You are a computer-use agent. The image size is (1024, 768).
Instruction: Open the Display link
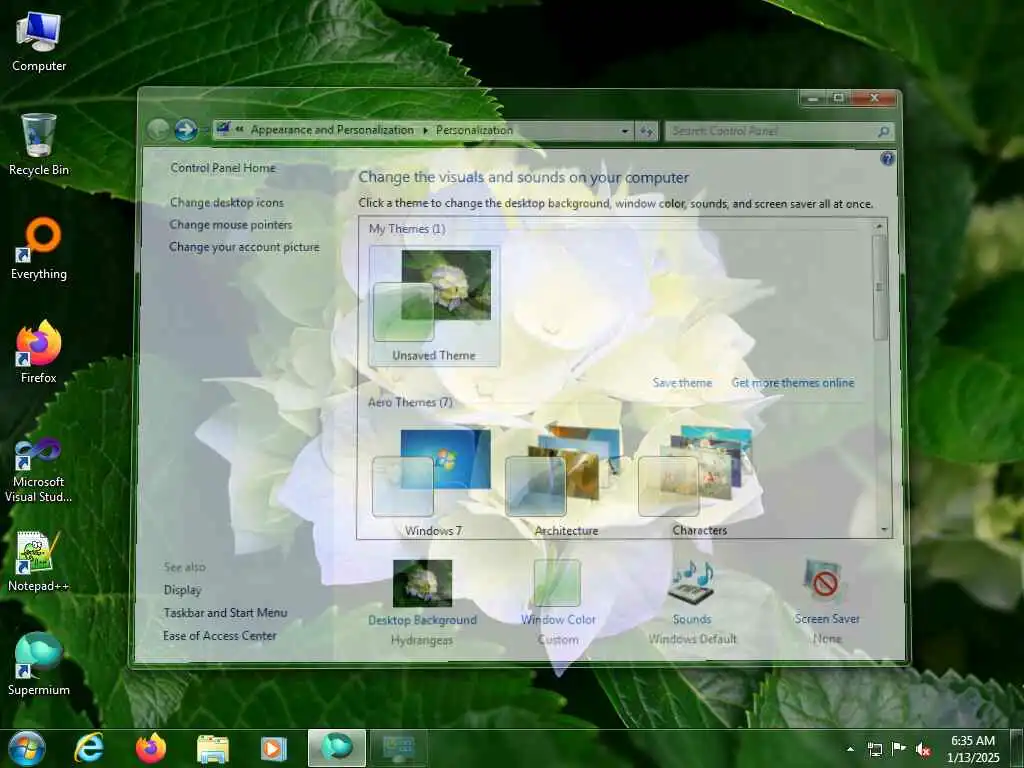(x=182, y=590)
